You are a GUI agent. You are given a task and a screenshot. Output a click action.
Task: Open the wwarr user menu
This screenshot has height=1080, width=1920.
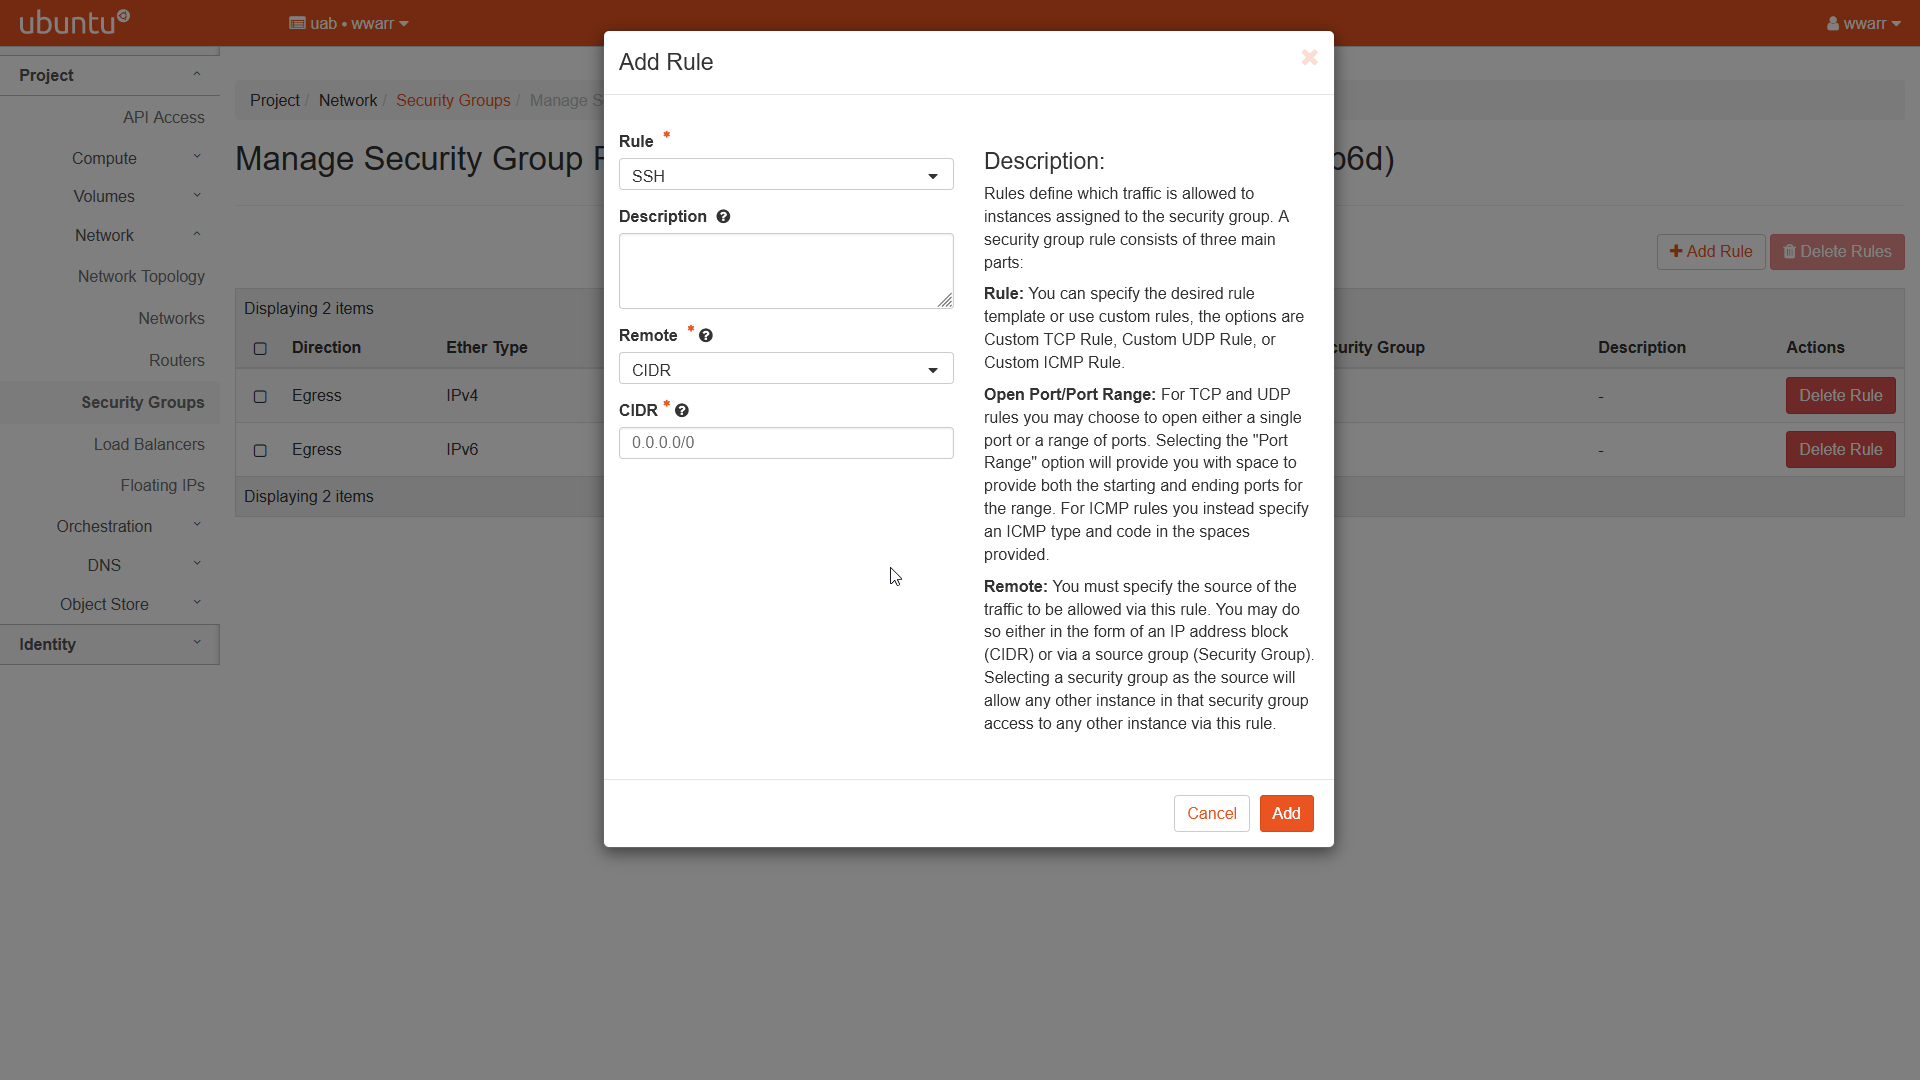pos(1864,23)
